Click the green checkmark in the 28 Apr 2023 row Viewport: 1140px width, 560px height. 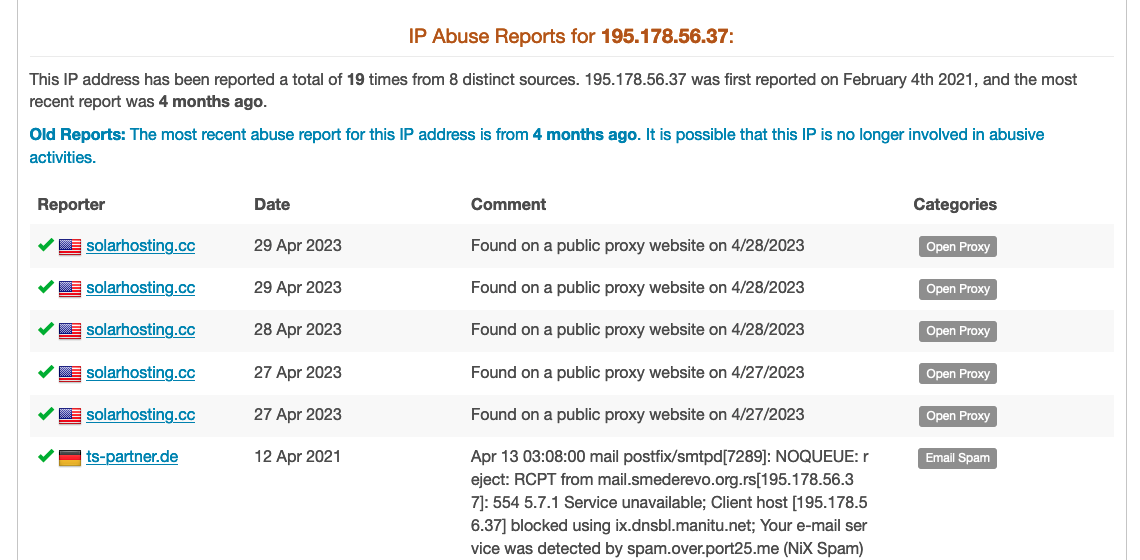tap(46, 329)
